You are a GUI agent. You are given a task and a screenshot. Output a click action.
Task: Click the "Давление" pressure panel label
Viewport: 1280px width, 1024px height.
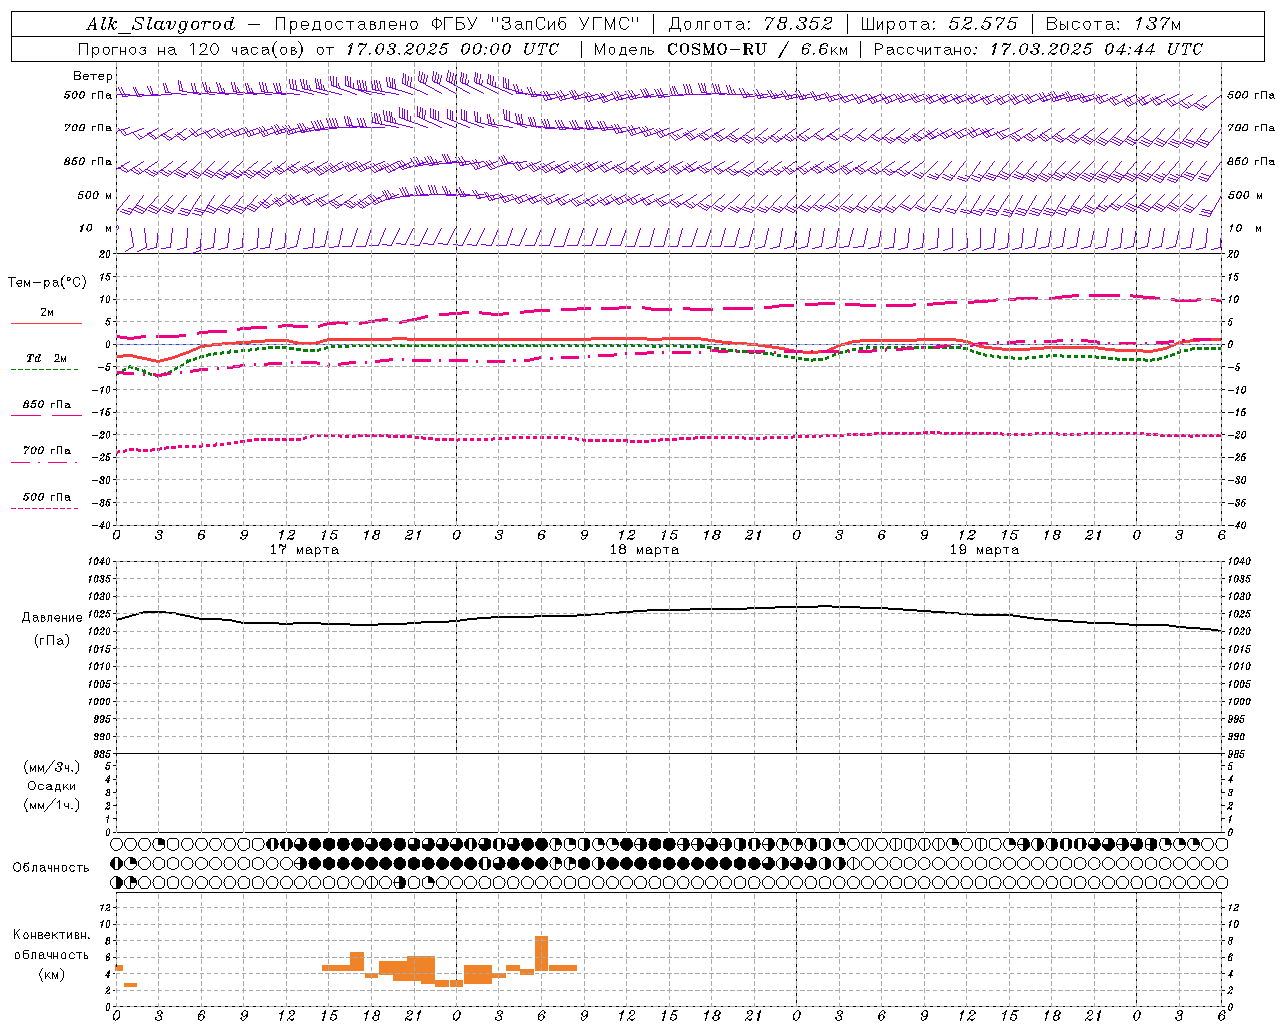click(x=52, y=618)
